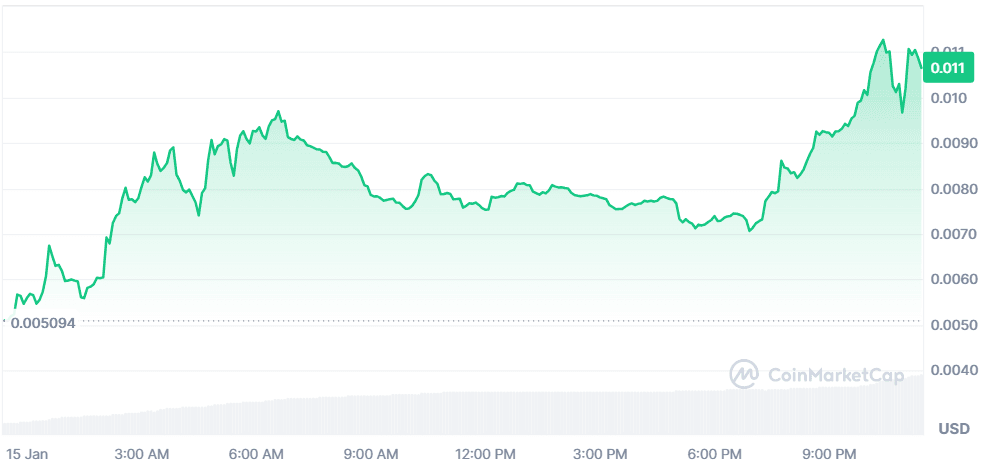The height and width of the screenshot is (463, 981).
Task: Click the 0.010 price axis label
Action: tap(946, 98)
